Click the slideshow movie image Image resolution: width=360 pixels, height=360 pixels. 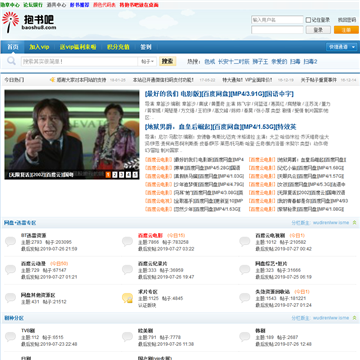tap(72, 135)
